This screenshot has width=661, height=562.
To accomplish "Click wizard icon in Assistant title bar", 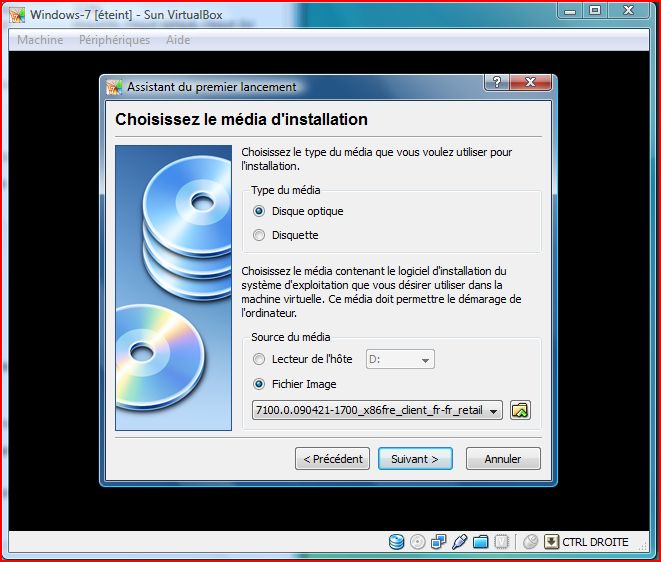I will [x=114, y=87].
